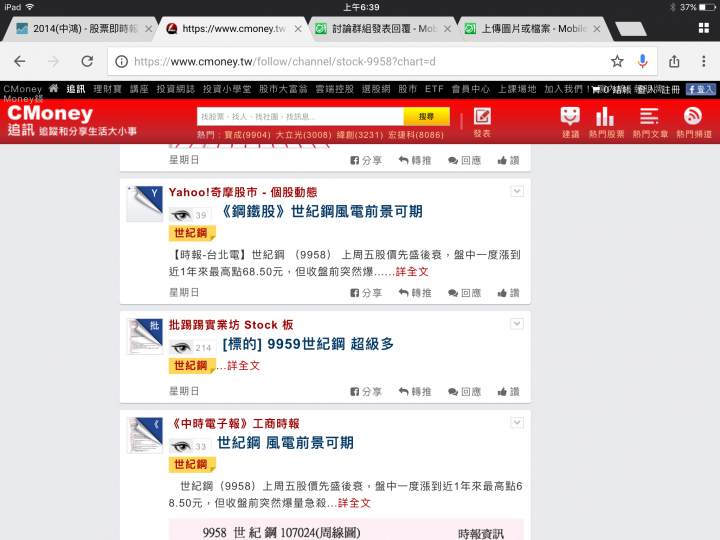Image resolution: width=720 pixels, height=540 pixels.
Task: Open the 熱門股票 bar chart icon
Action: coord(606,122)
